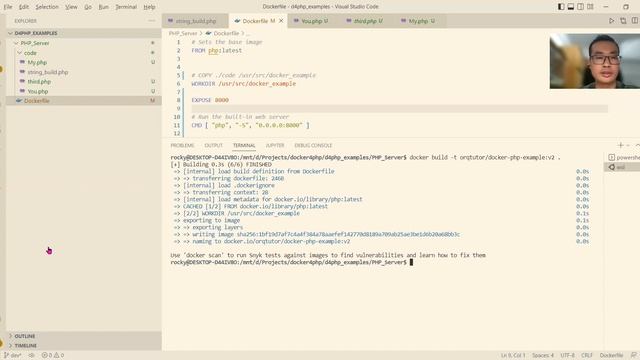
Task: Open the feedback icon in the status bar
Action: pyautogui.click(x=633, y=355)
